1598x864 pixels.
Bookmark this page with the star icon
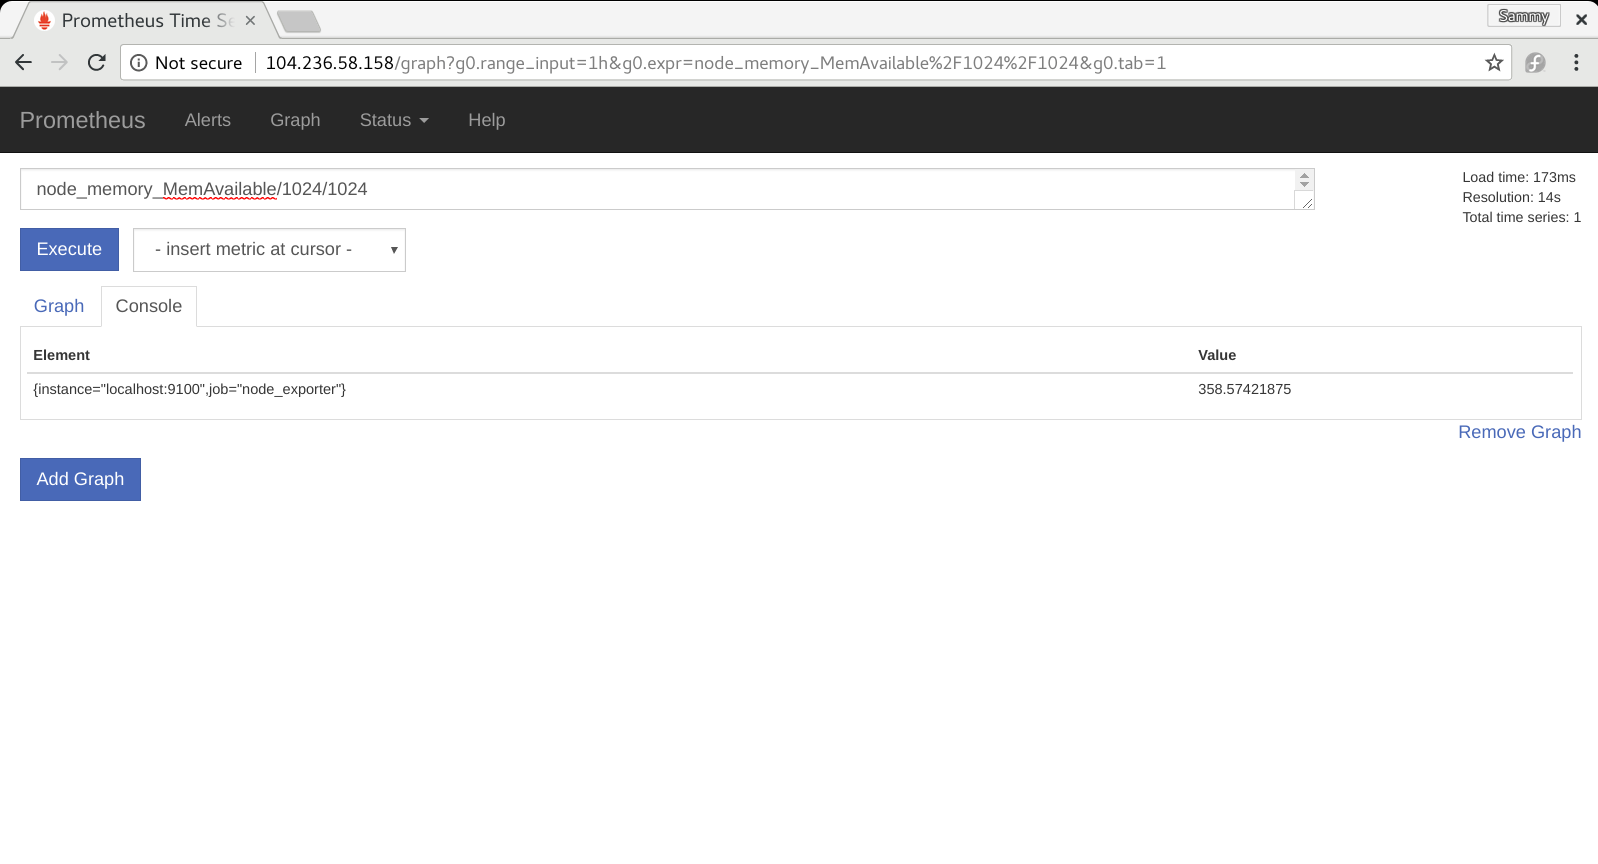(1494, 63)
